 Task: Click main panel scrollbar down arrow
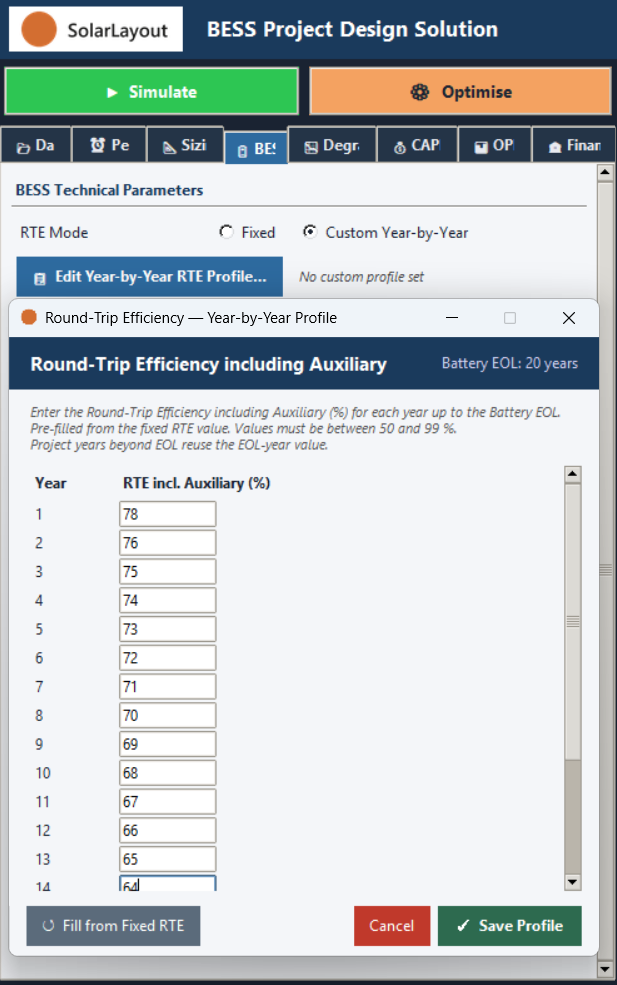(605, 969)
